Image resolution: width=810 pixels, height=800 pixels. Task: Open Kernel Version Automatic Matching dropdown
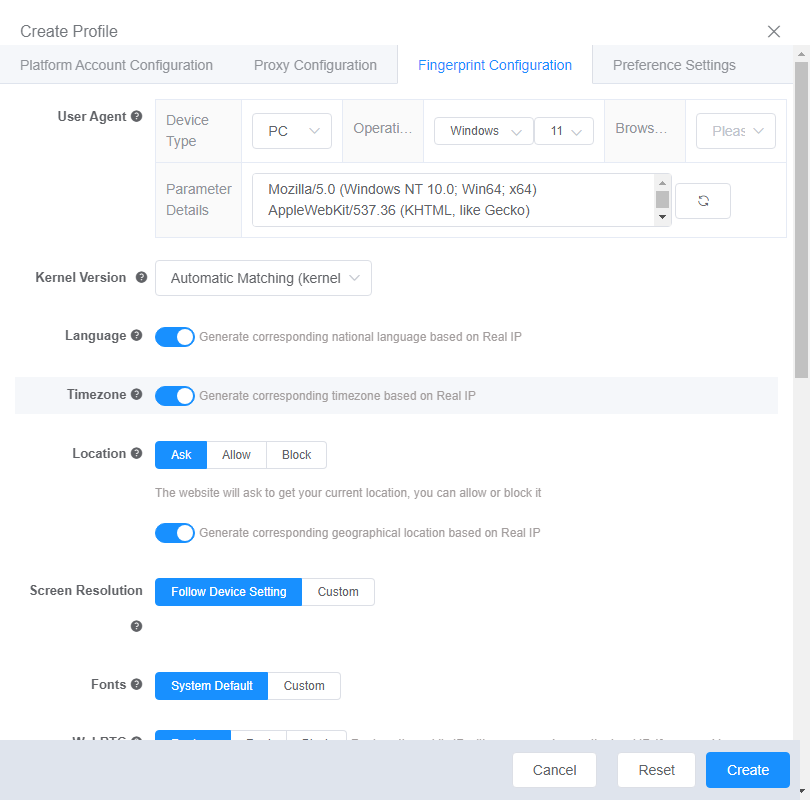click(263, 278)
